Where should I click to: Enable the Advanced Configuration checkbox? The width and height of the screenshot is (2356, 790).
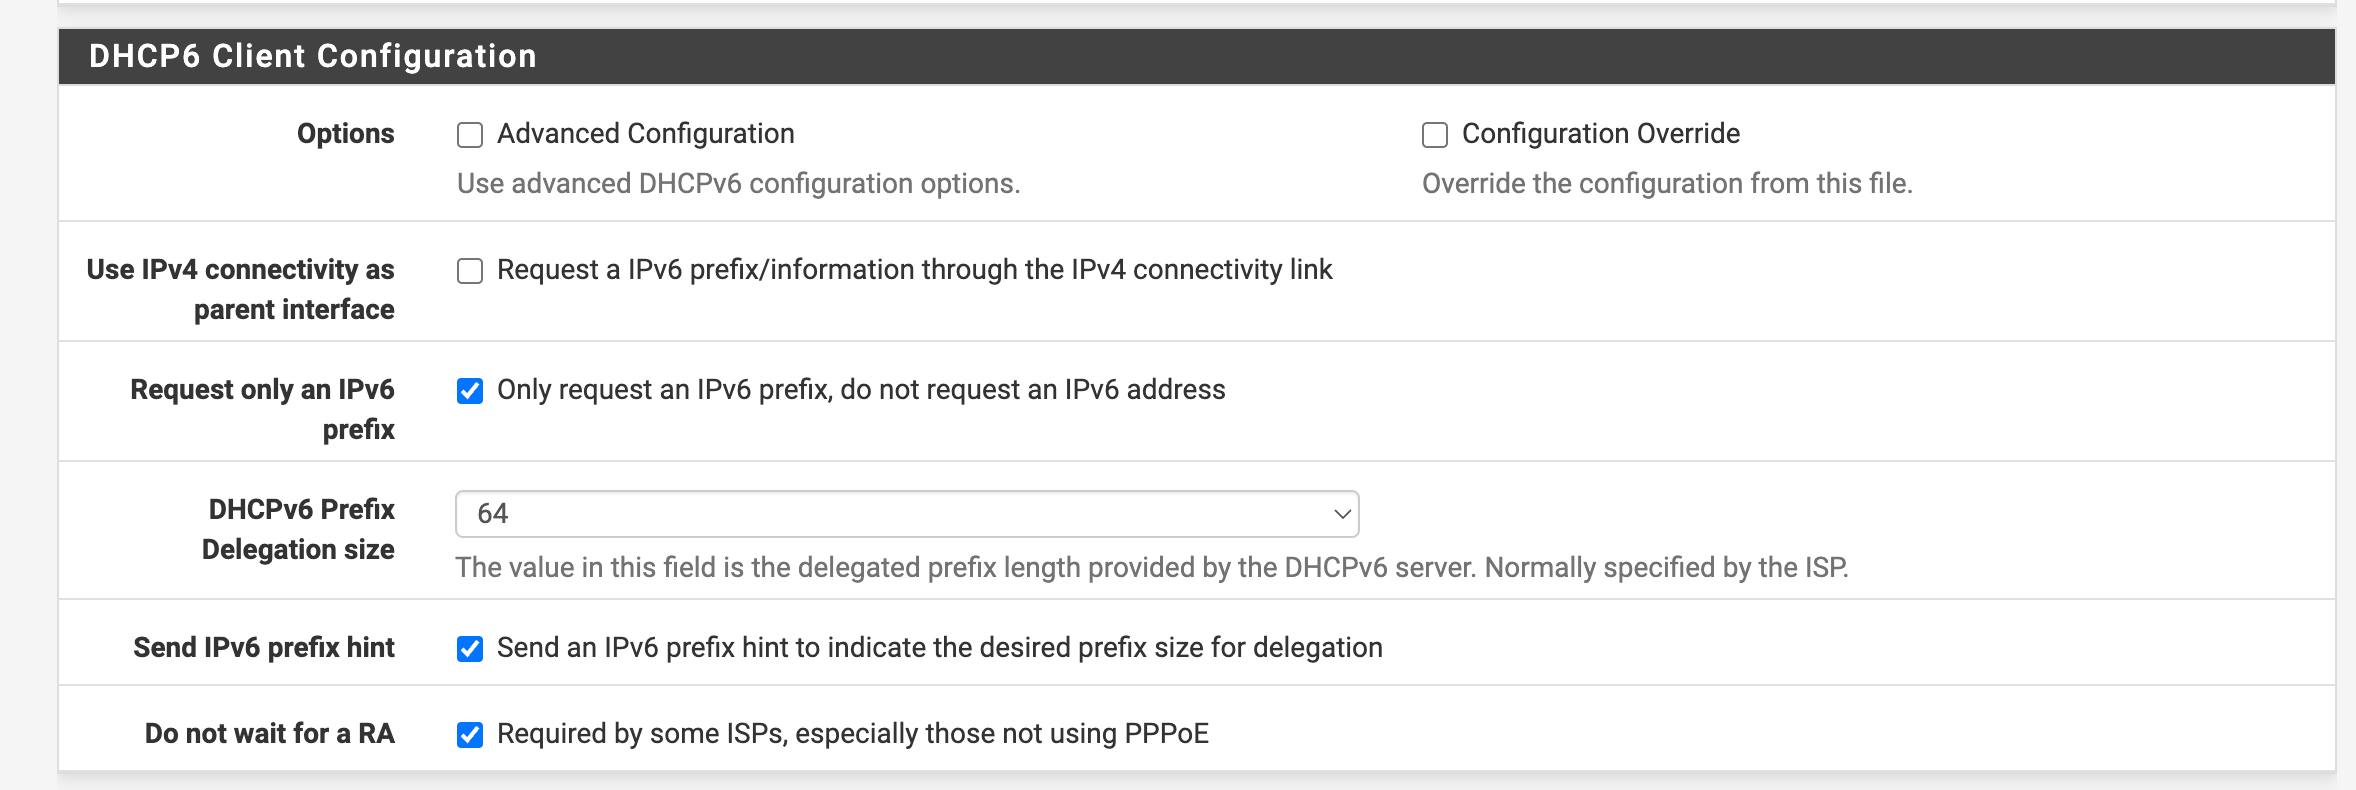coord(470,135)
